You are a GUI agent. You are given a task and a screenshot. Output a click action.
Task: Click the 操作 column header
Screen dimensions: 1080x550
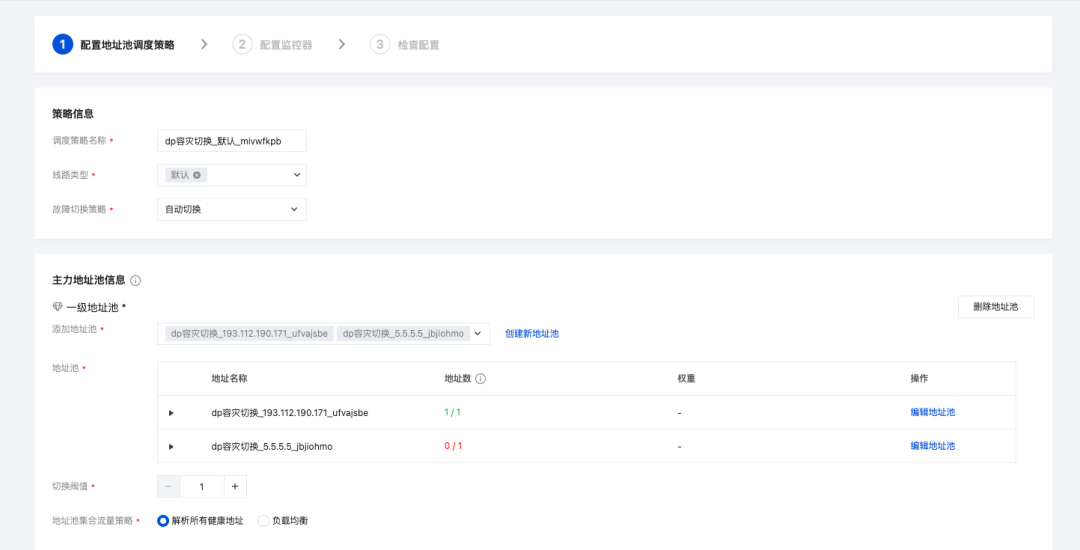[920, 379]
